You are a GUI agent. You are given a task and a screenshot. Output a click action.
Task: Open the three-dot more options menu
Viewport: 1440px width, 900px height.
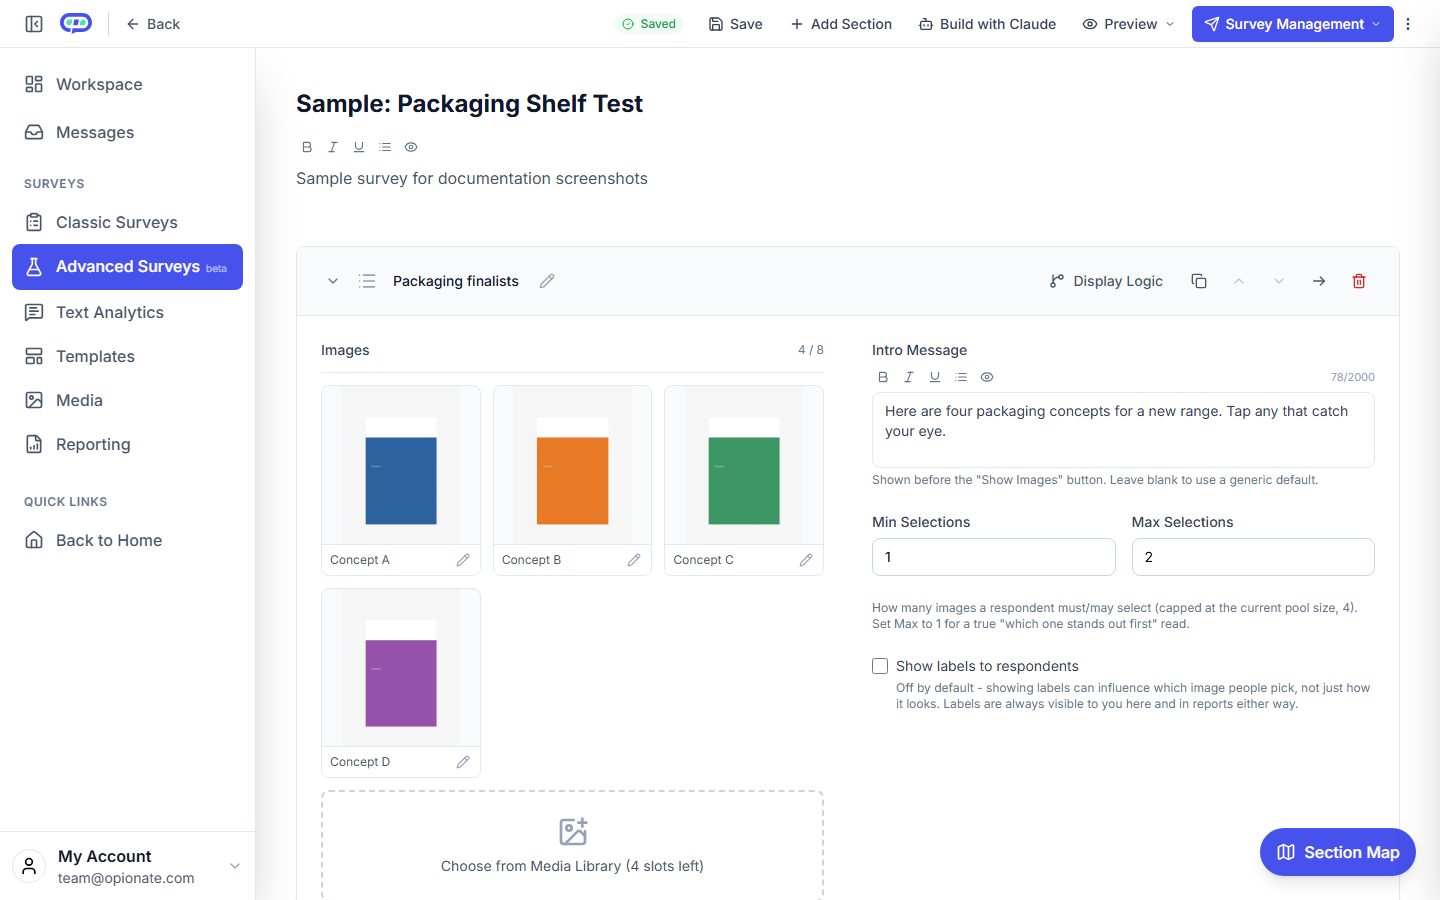[1408, 24]
